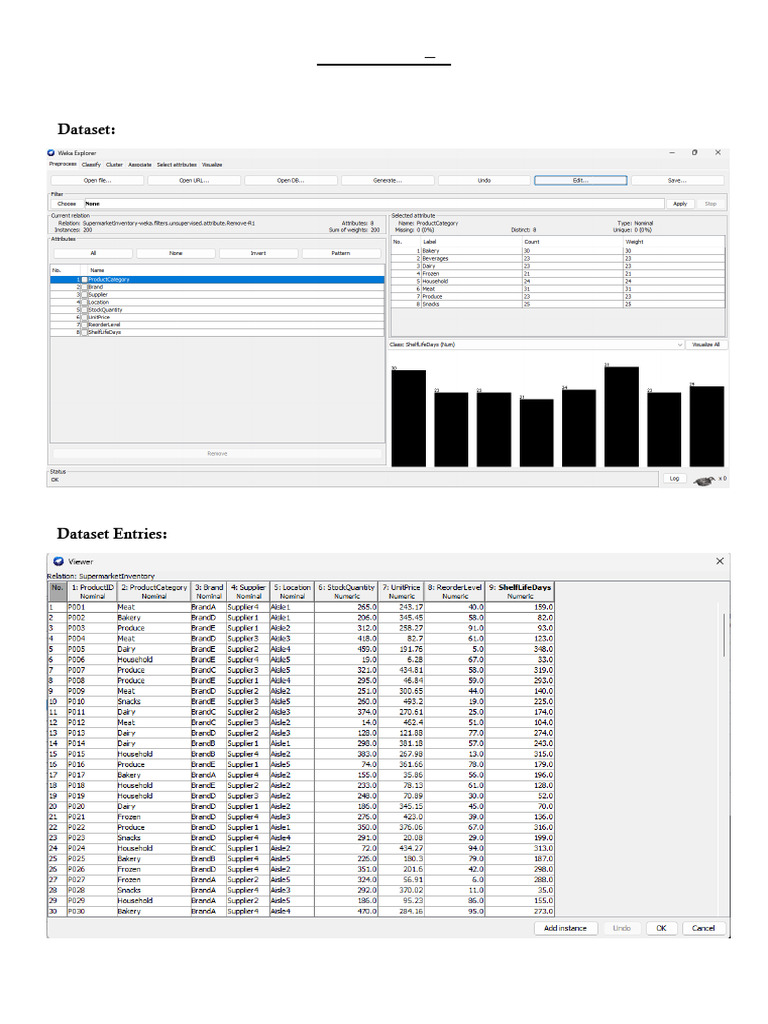Click the Weka Explorer logo icon
Screen dimensions: 768x1024
click(x=51, y=153)
